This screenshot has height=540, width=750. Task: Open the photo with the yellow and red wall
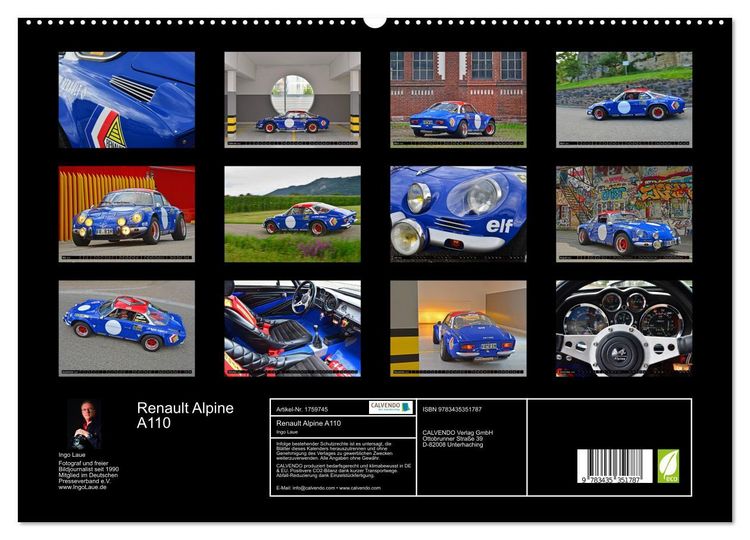[x=127, y=214]
